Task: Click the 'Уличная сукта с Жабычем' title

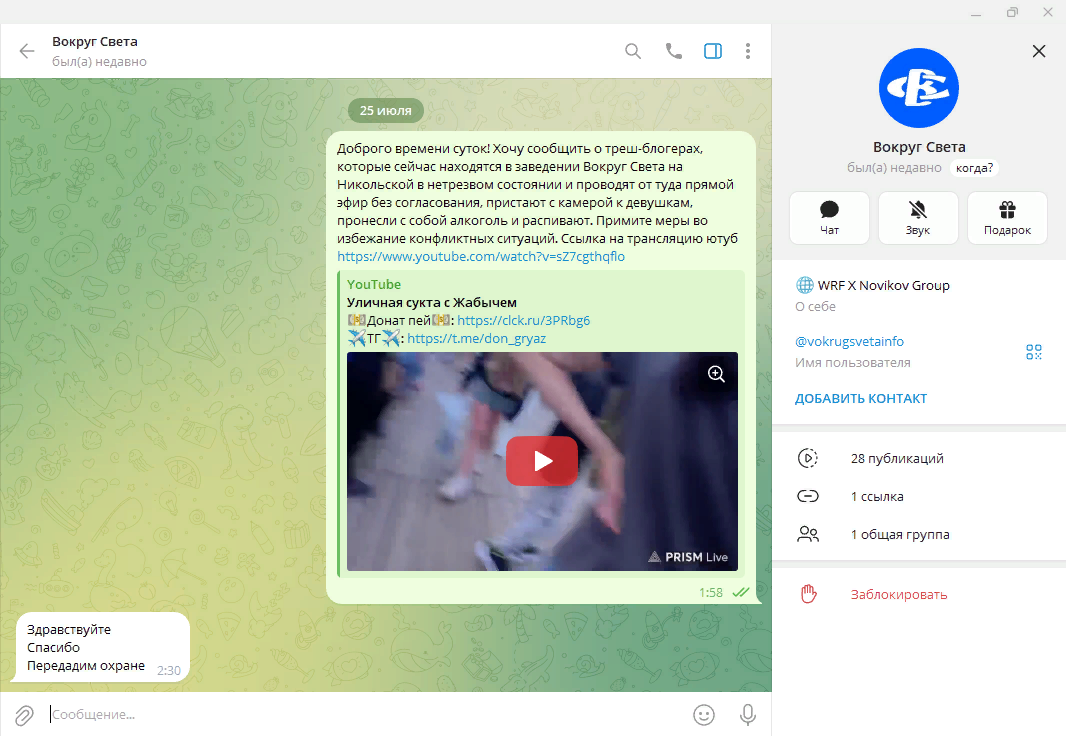Action: pos(432,302)
